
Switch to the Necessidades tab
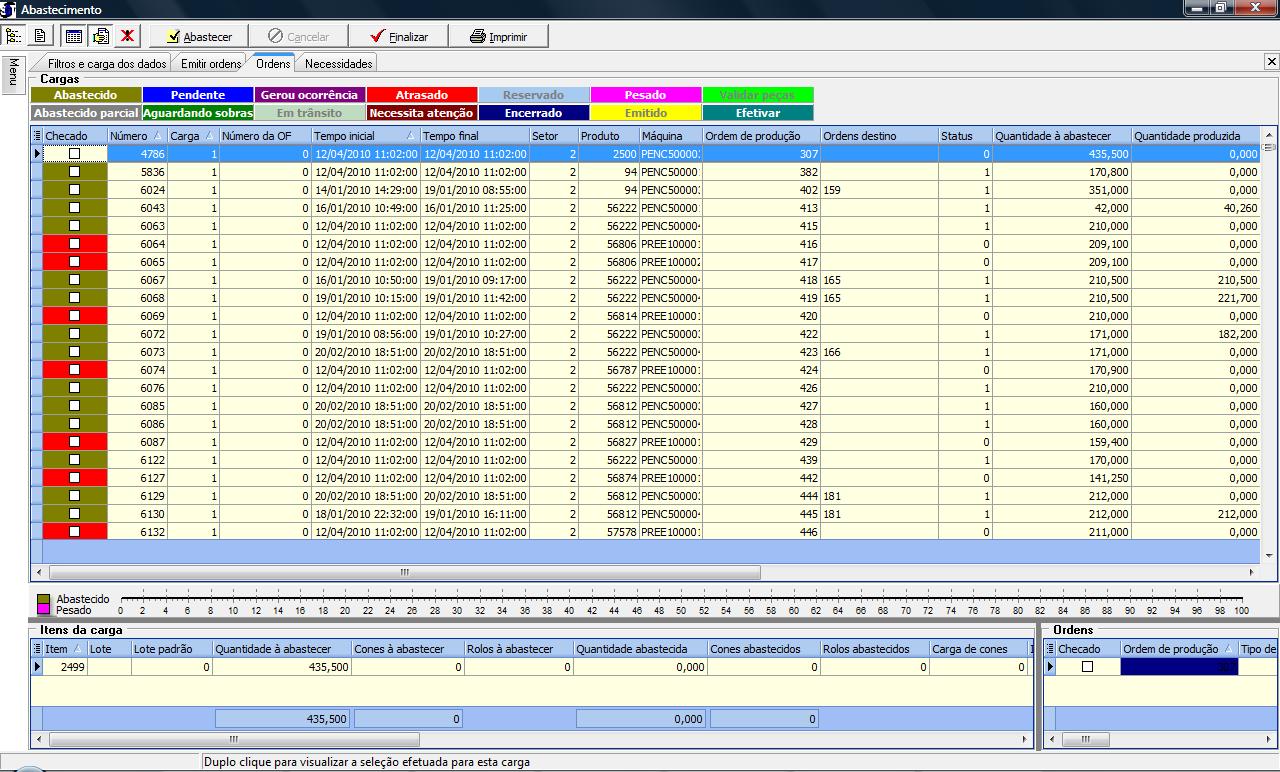click(338, 64)
